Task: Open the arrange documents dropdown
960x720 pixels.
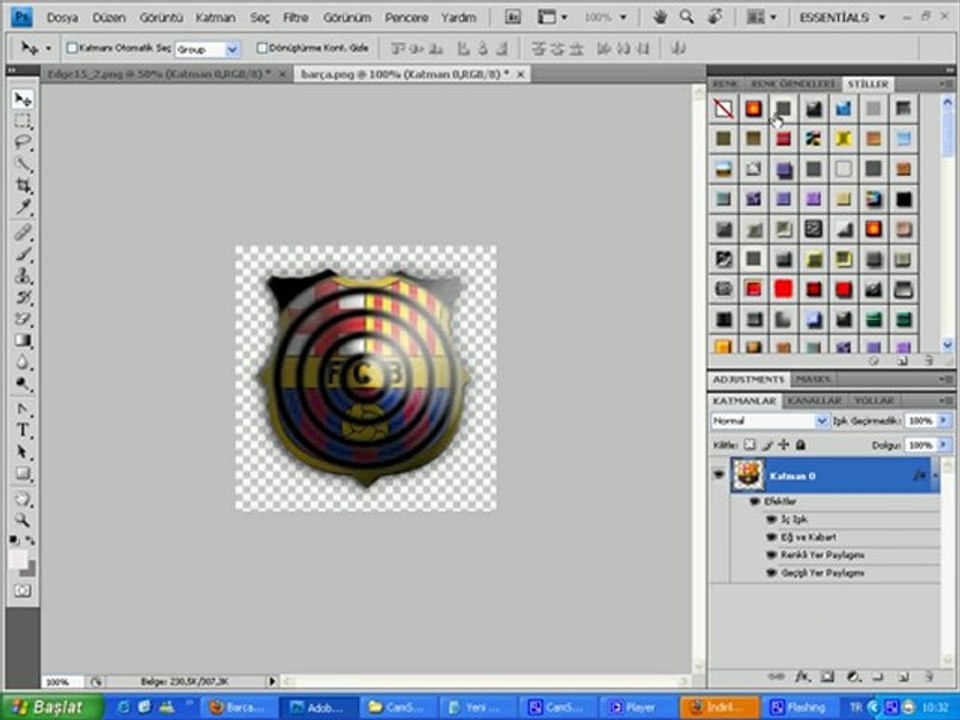Action: point(761,17)
